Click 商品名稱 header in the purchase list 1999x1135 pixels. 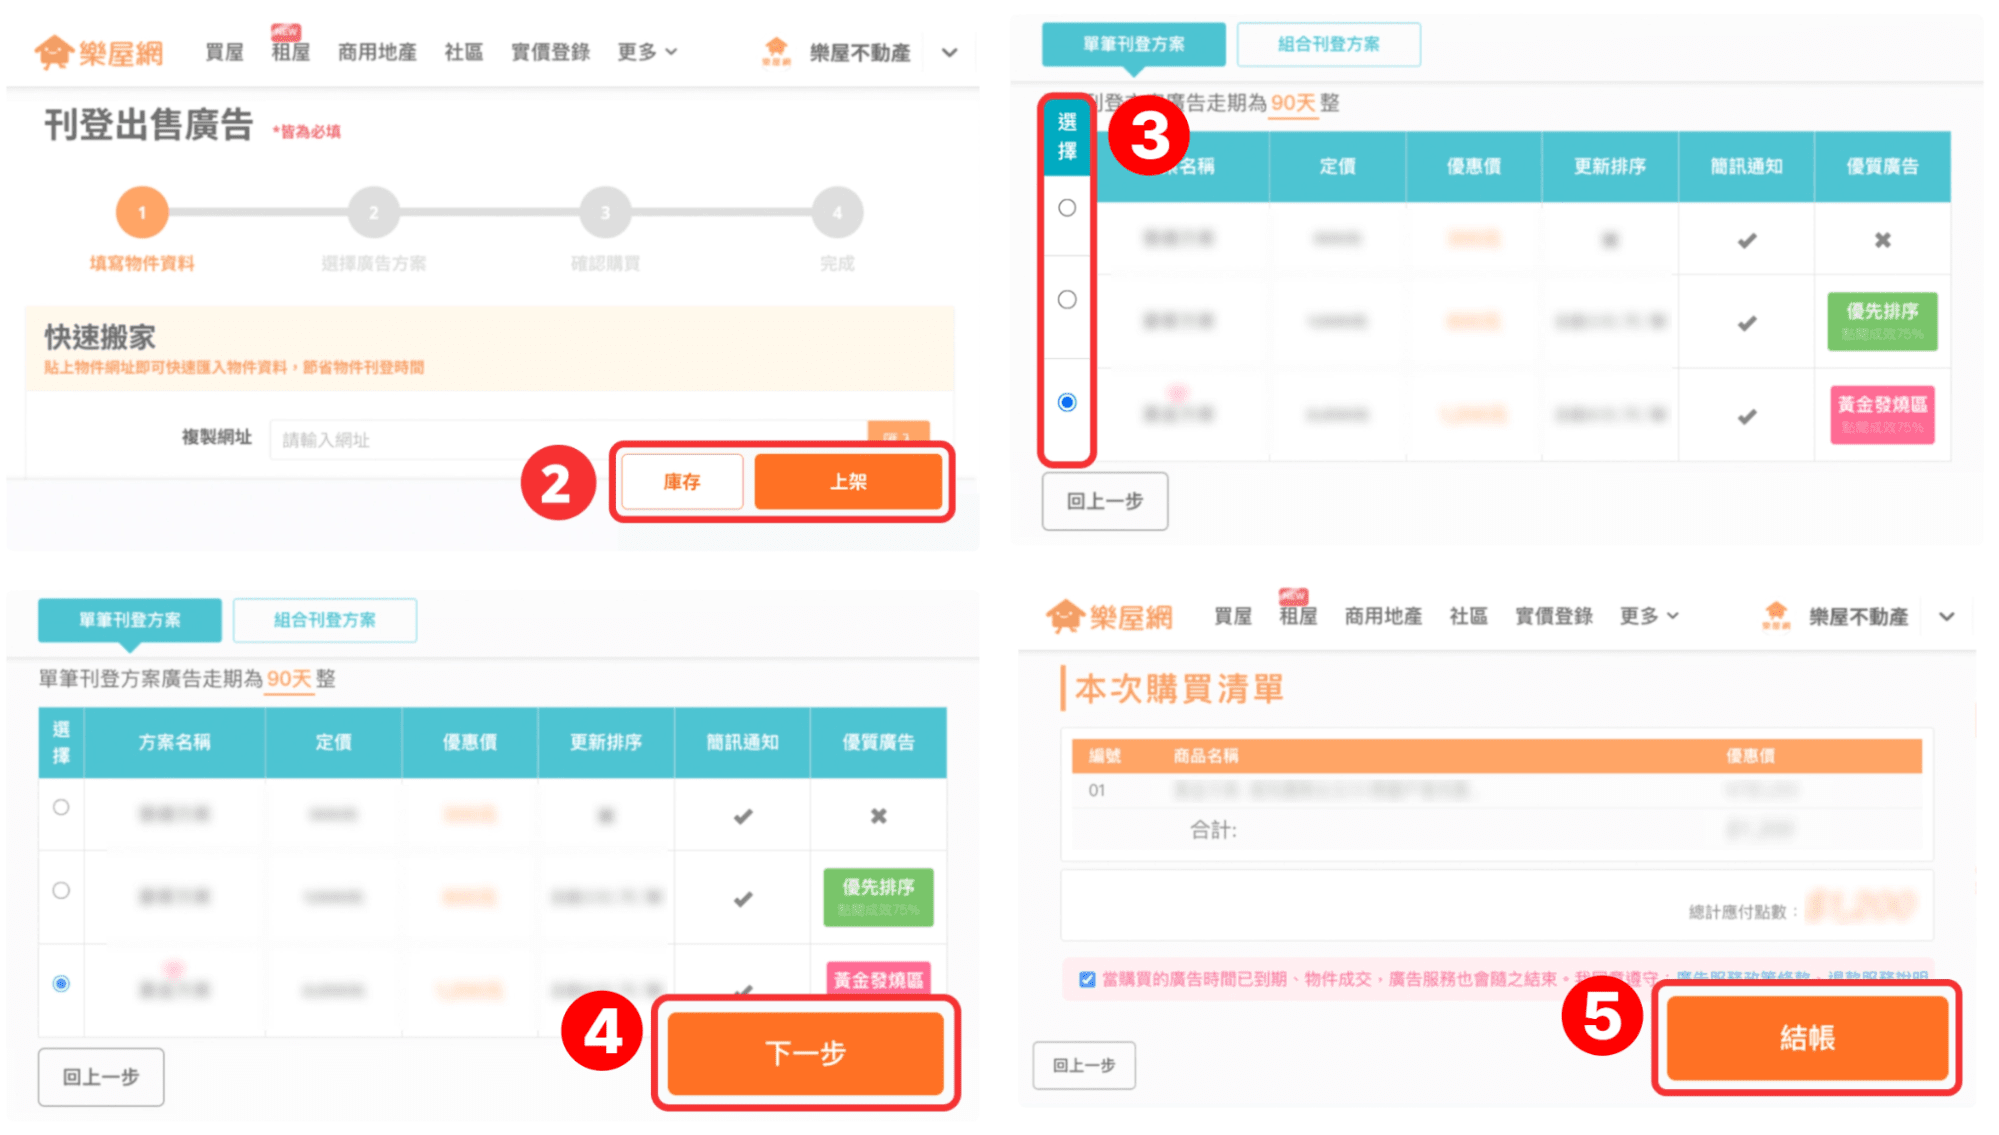tap(1206, 756)
